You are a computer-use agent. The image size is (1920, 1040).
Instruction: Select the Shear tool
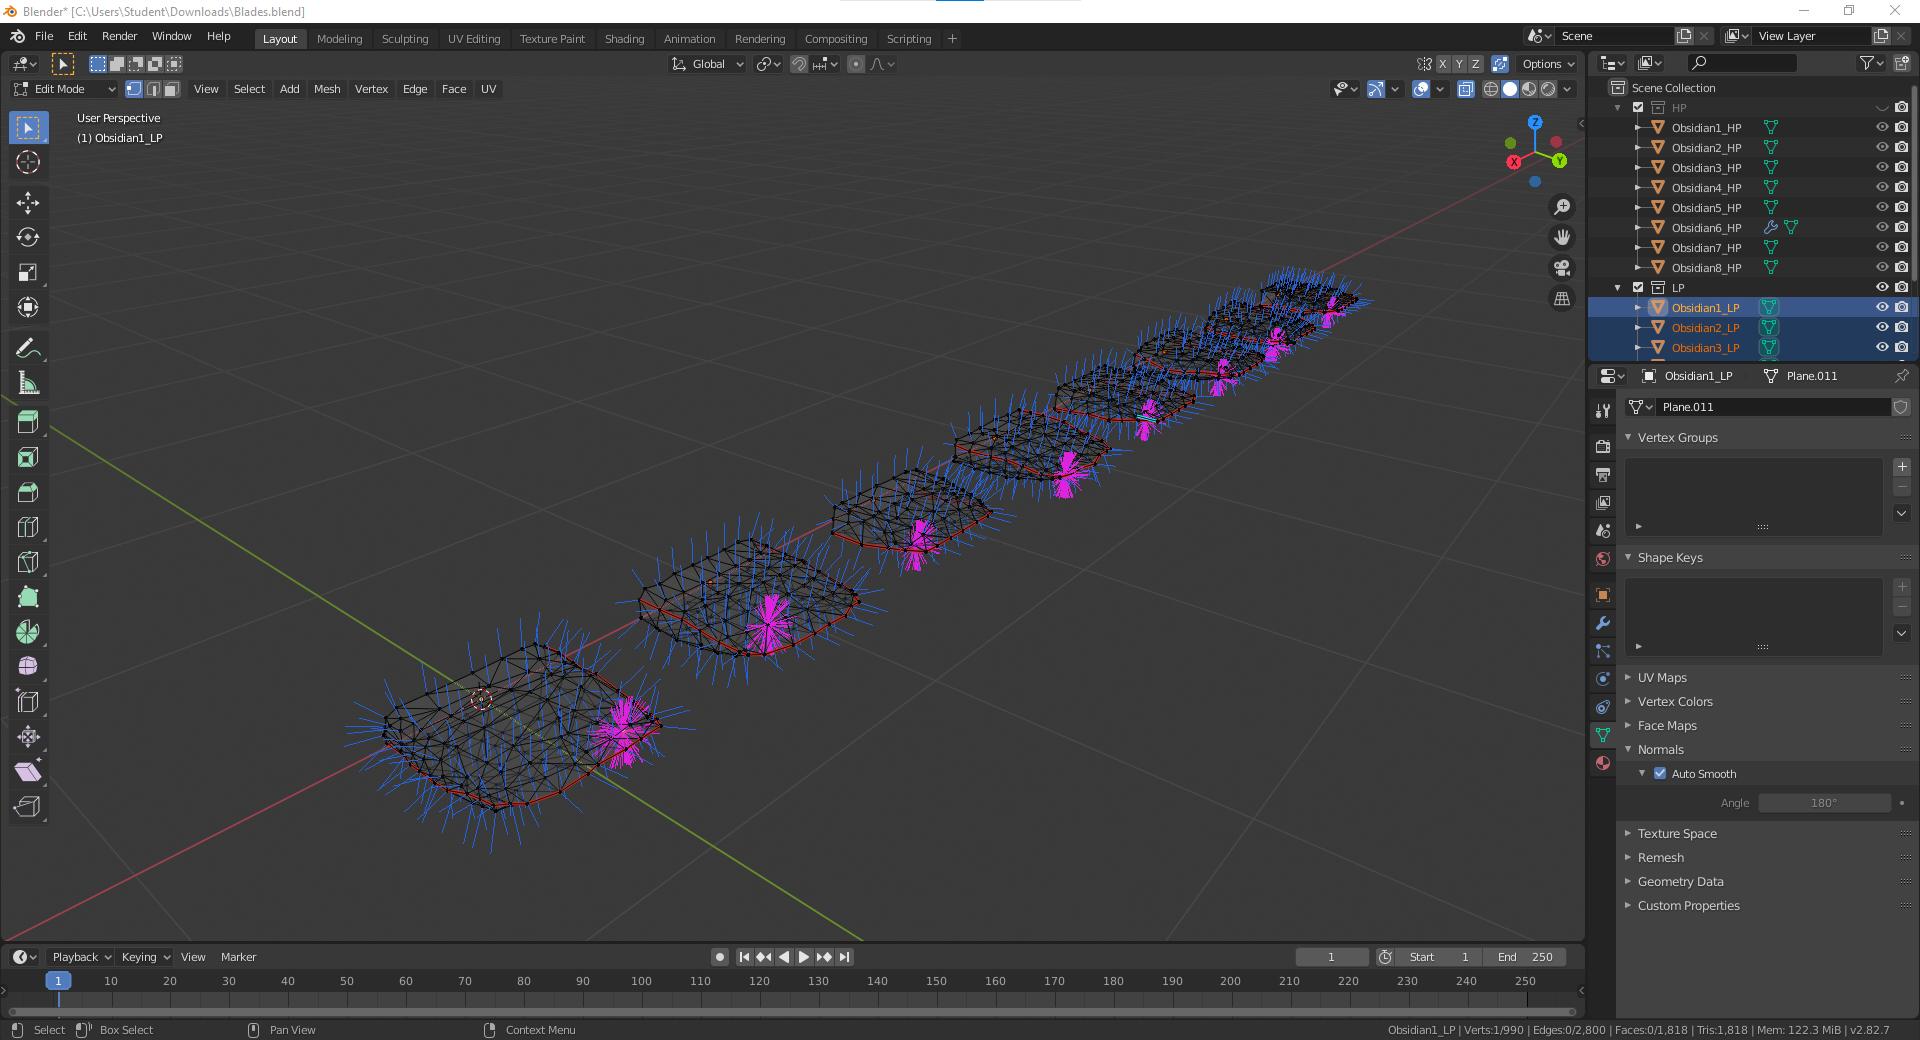point(28,772)
